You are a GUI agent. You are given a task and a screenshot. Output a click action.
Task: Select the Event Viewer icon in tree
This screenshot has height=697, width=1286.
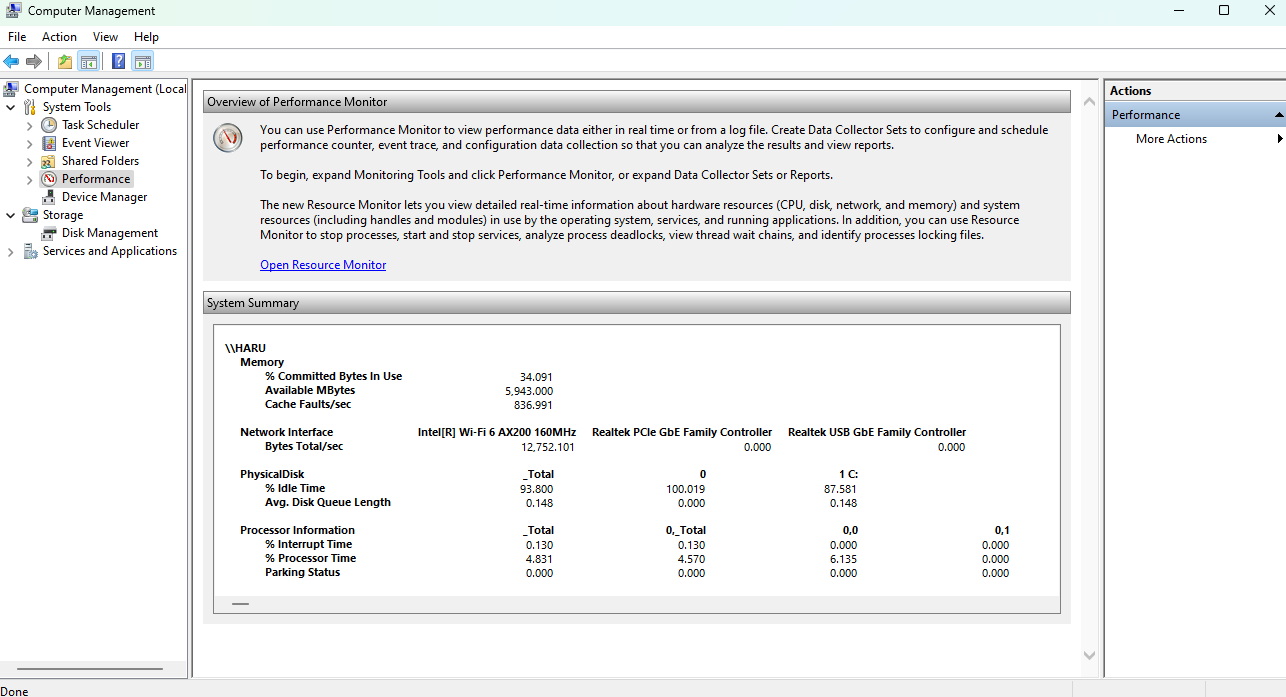tap(49, 143)
